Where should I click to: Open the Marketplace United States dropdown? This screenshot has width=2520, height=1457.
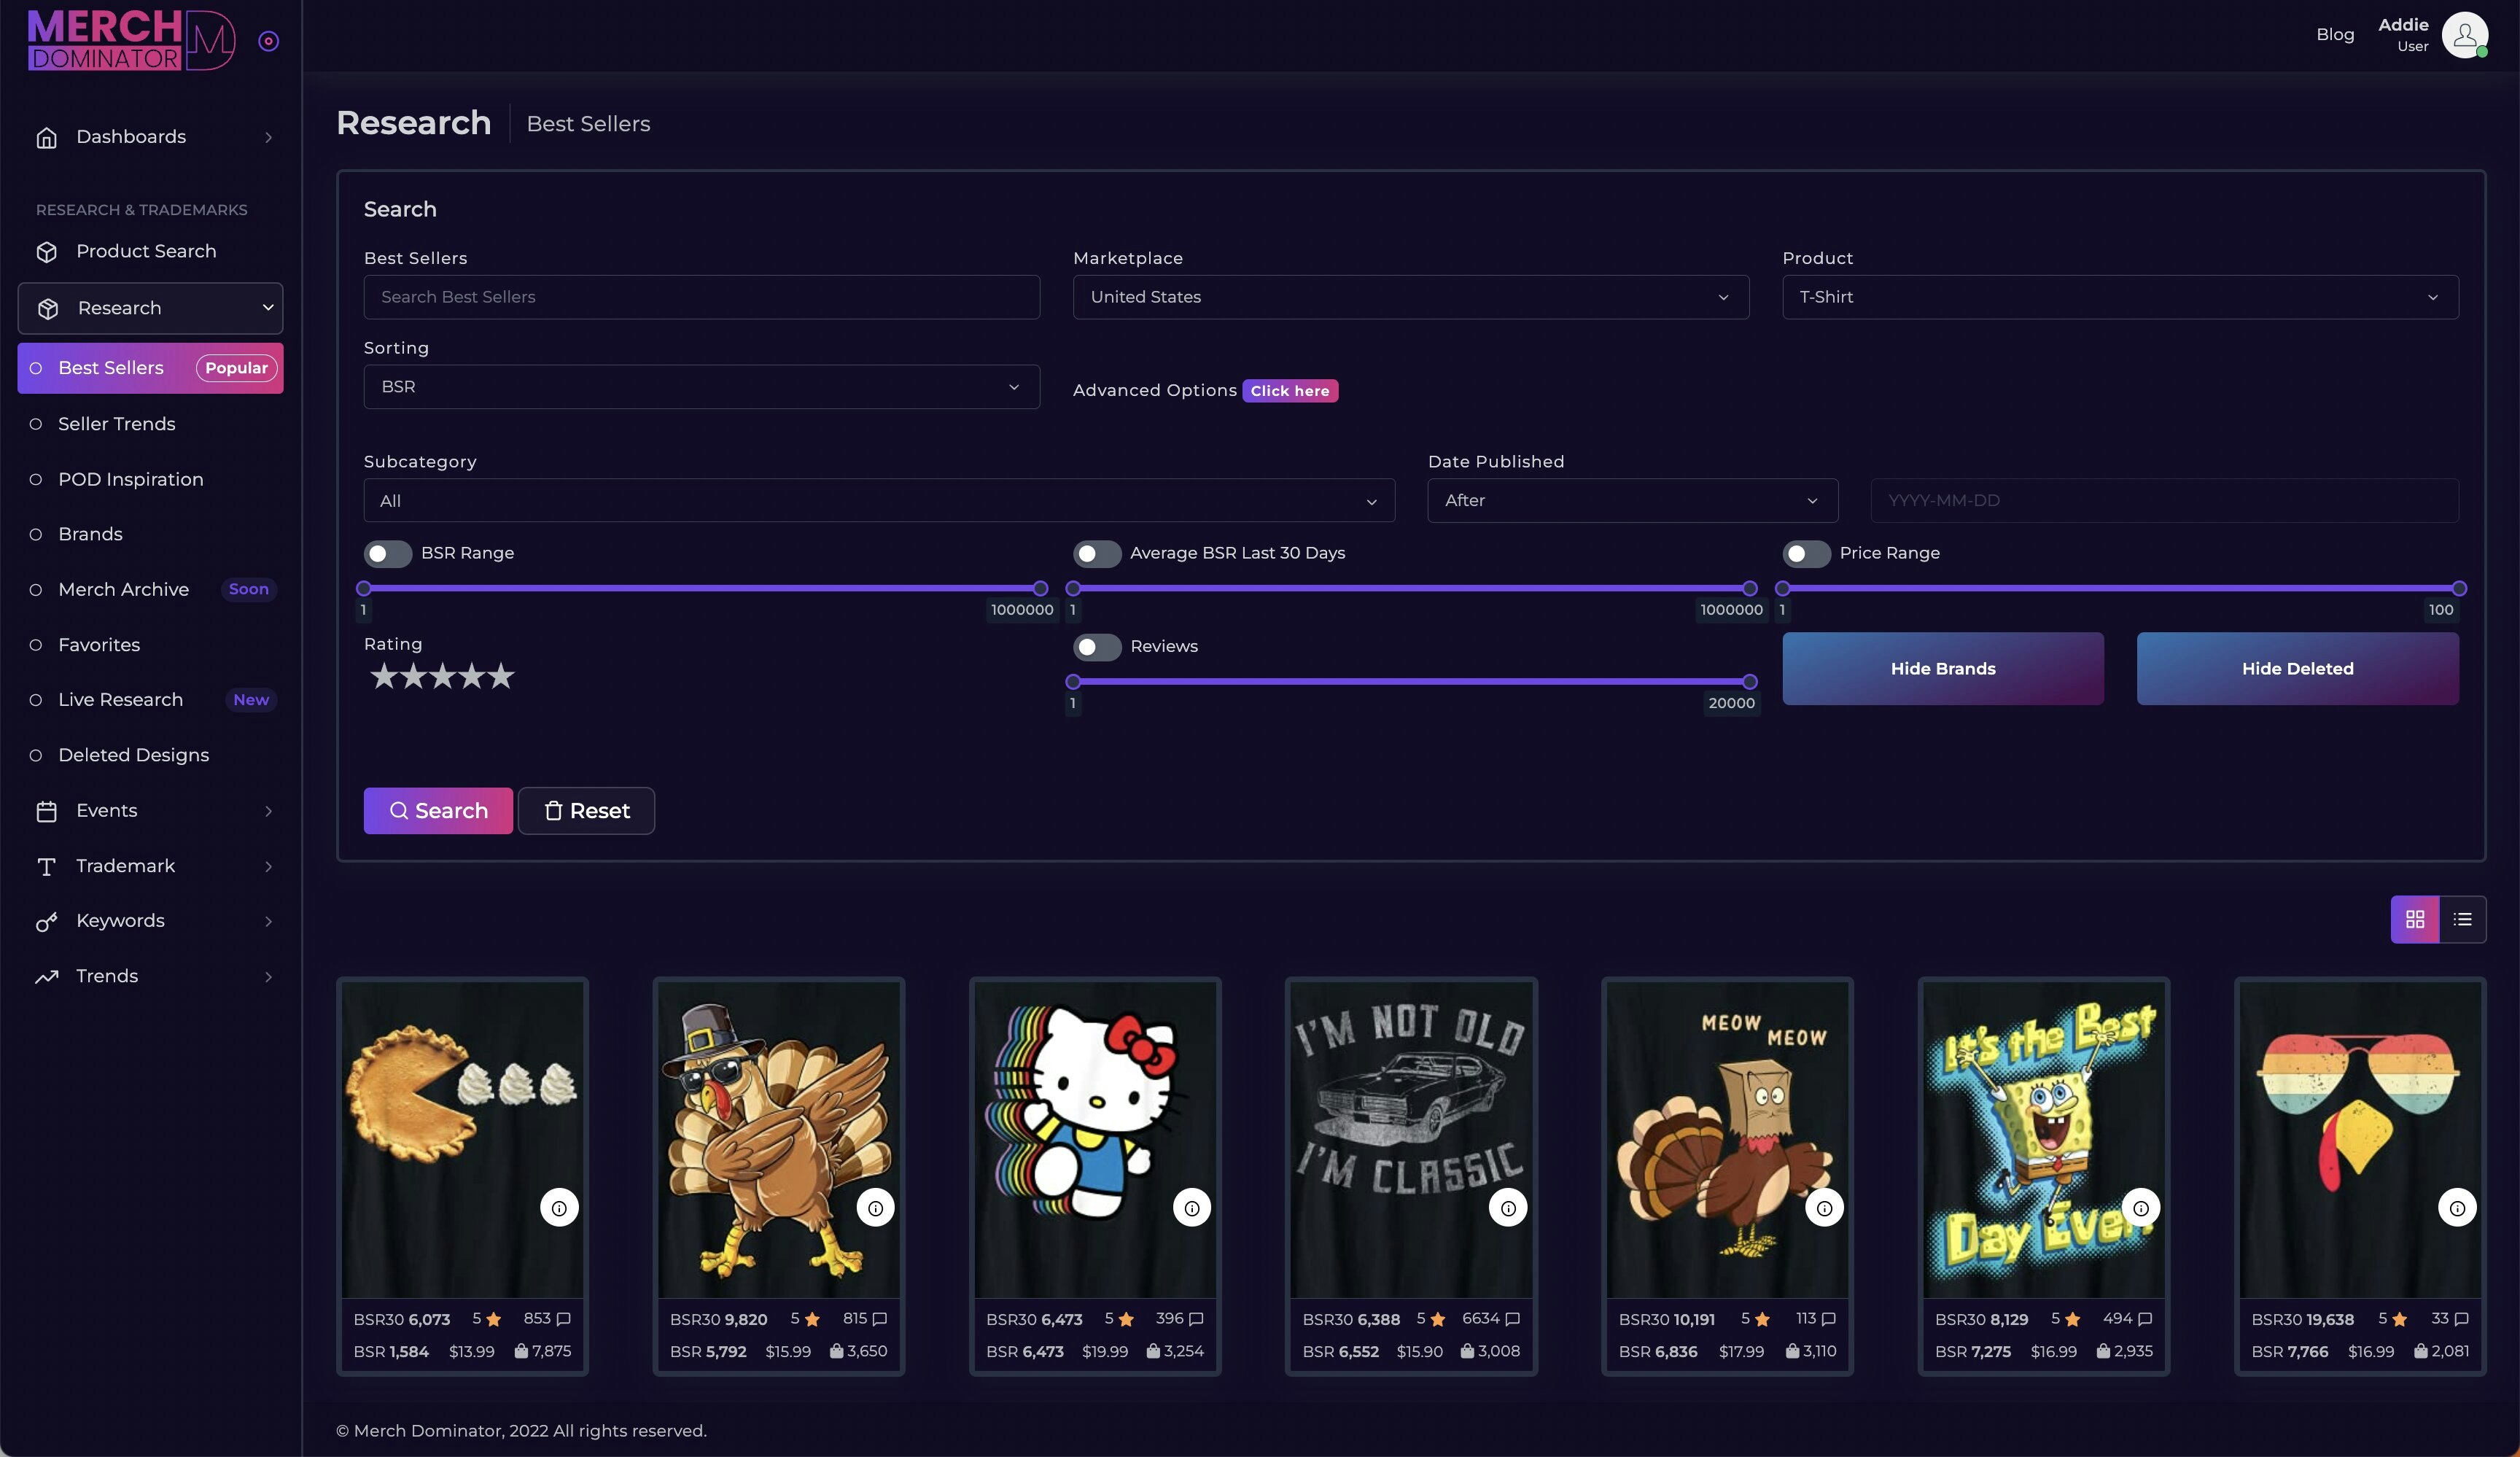(x=1410, y=297)
